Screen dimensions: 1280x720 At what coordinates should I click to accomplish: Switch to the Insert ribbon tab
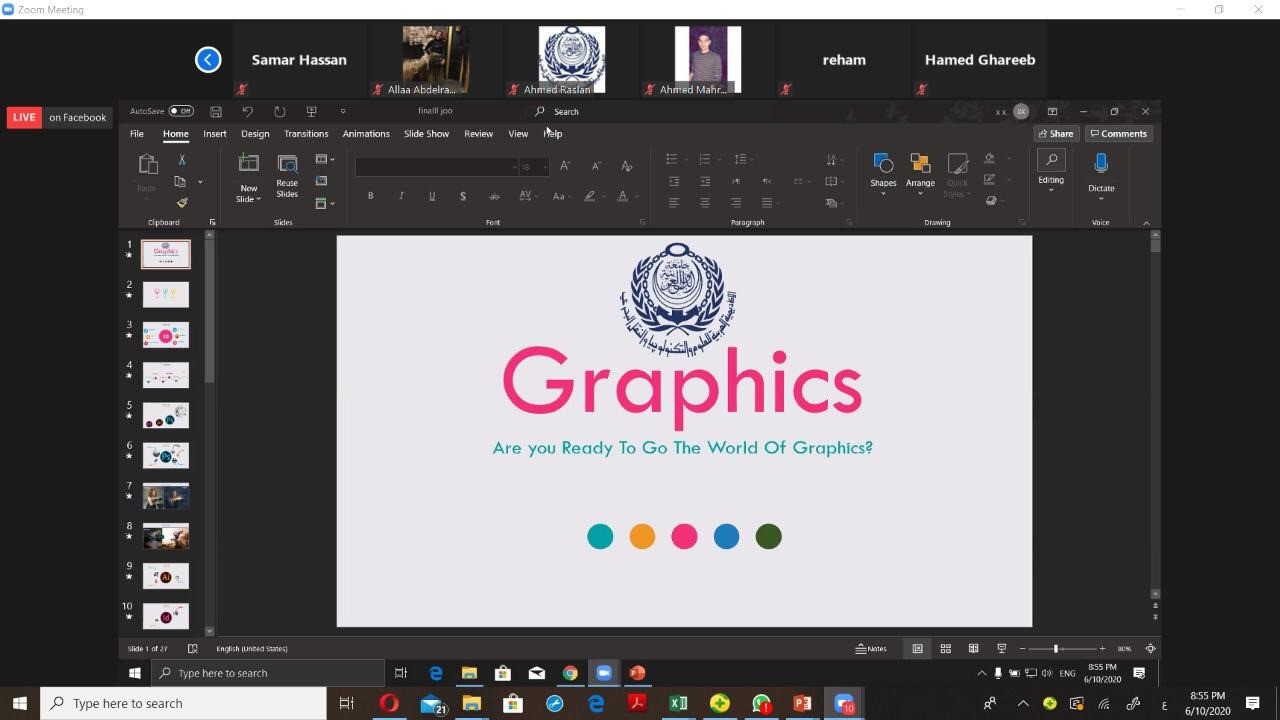(x=215, y=133)
